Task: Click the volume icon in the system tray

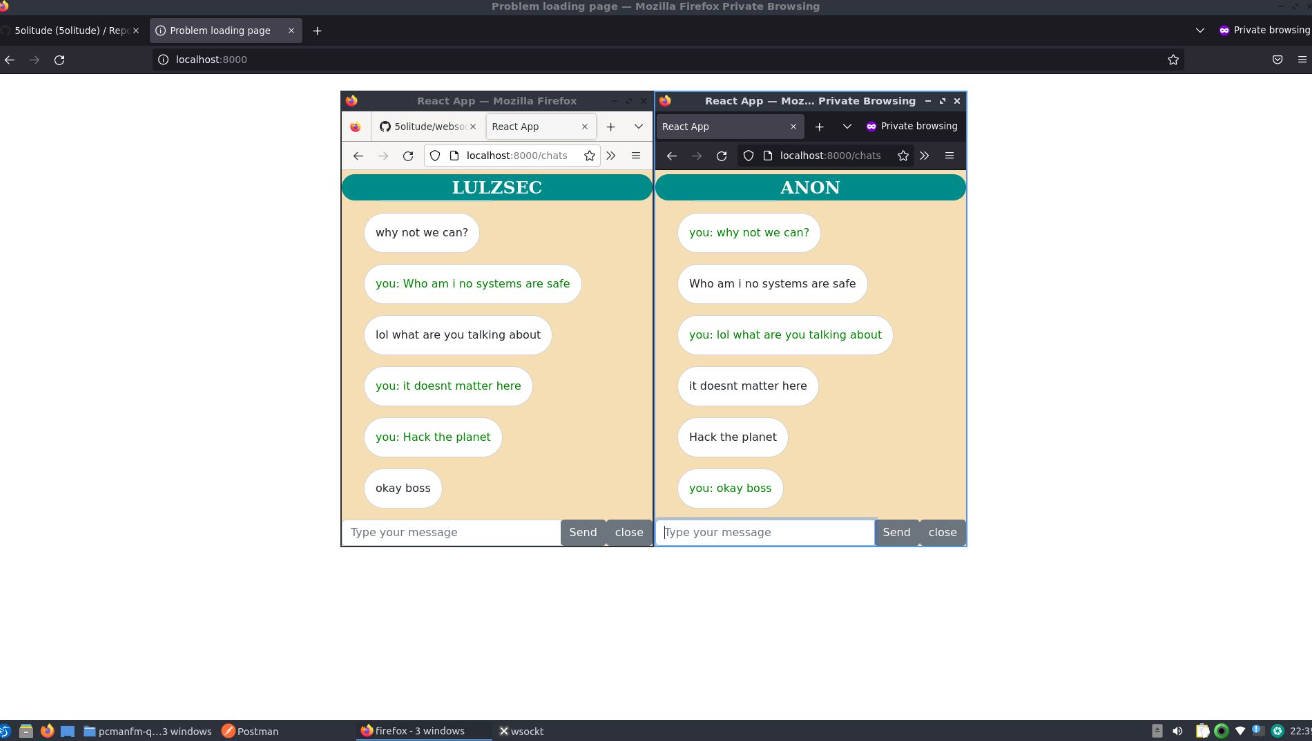Action: (1177, 731)
